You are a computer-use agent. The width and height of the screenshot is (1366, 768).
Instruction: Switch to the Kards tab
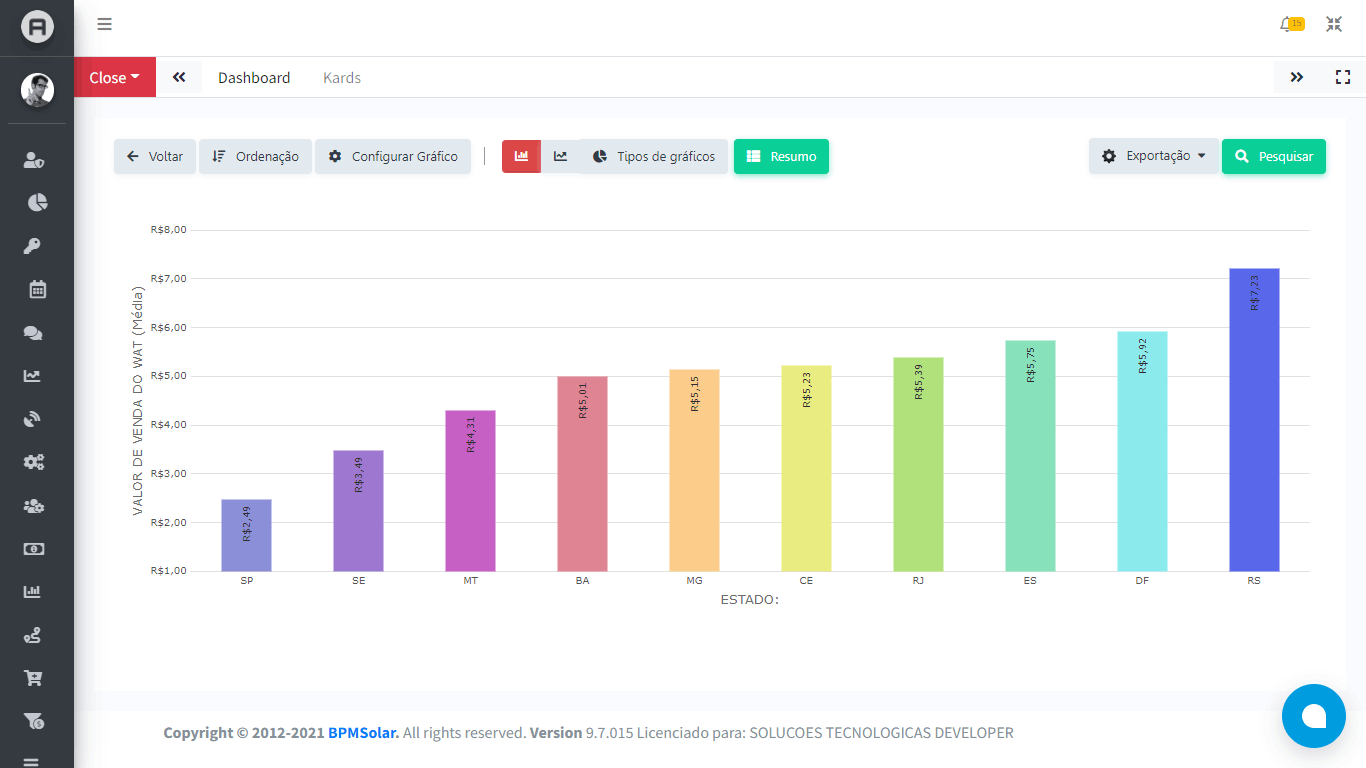click(x=341, y=77)
